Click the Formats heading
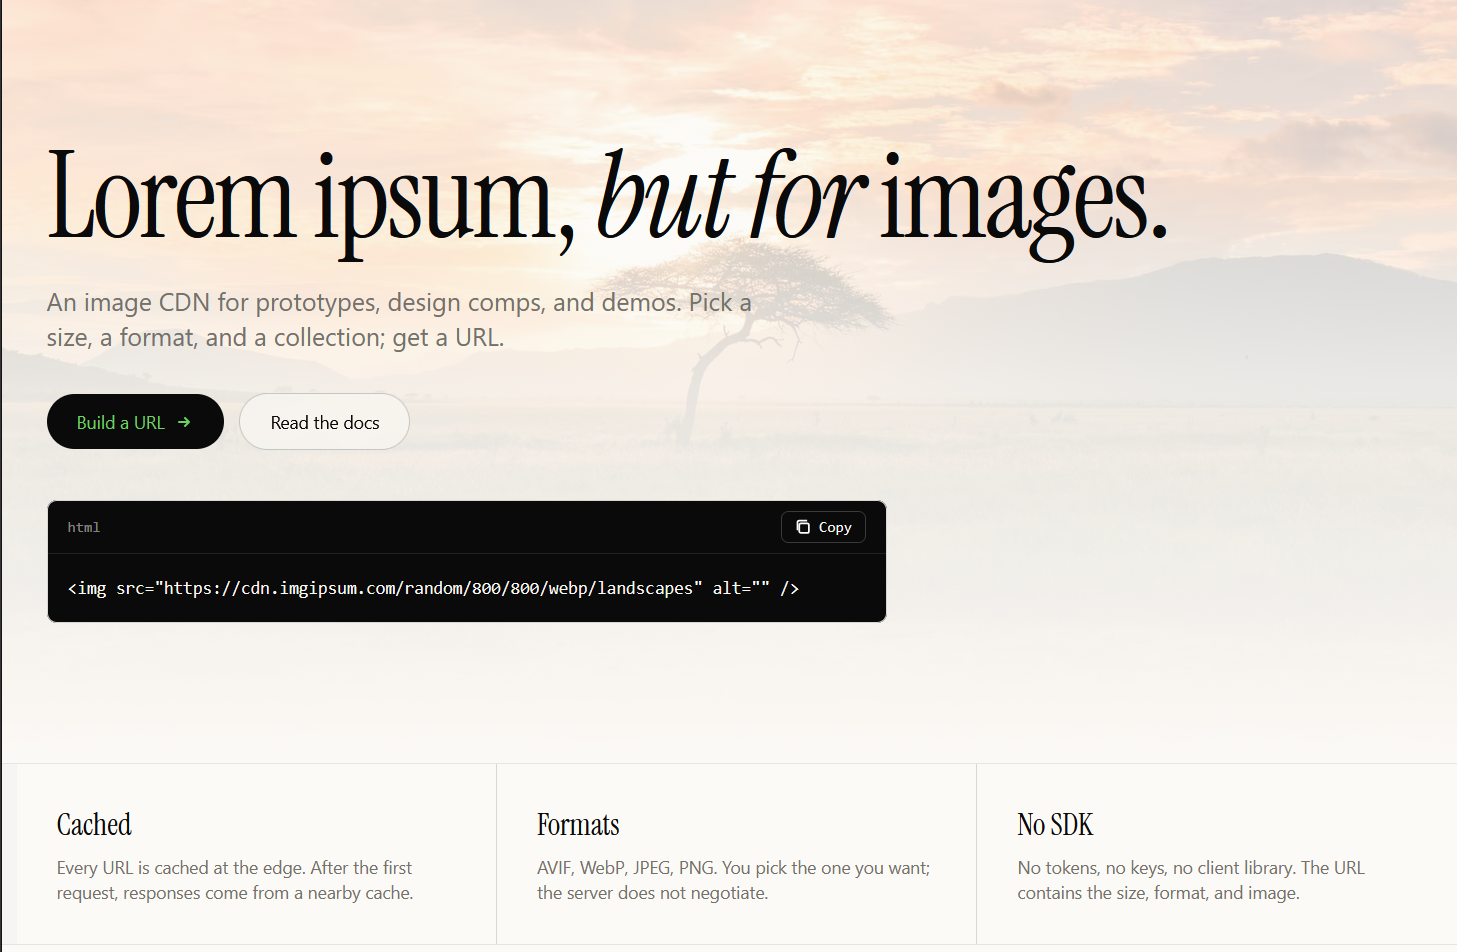This screenshot has width=1457, height=952. [578, 824]
